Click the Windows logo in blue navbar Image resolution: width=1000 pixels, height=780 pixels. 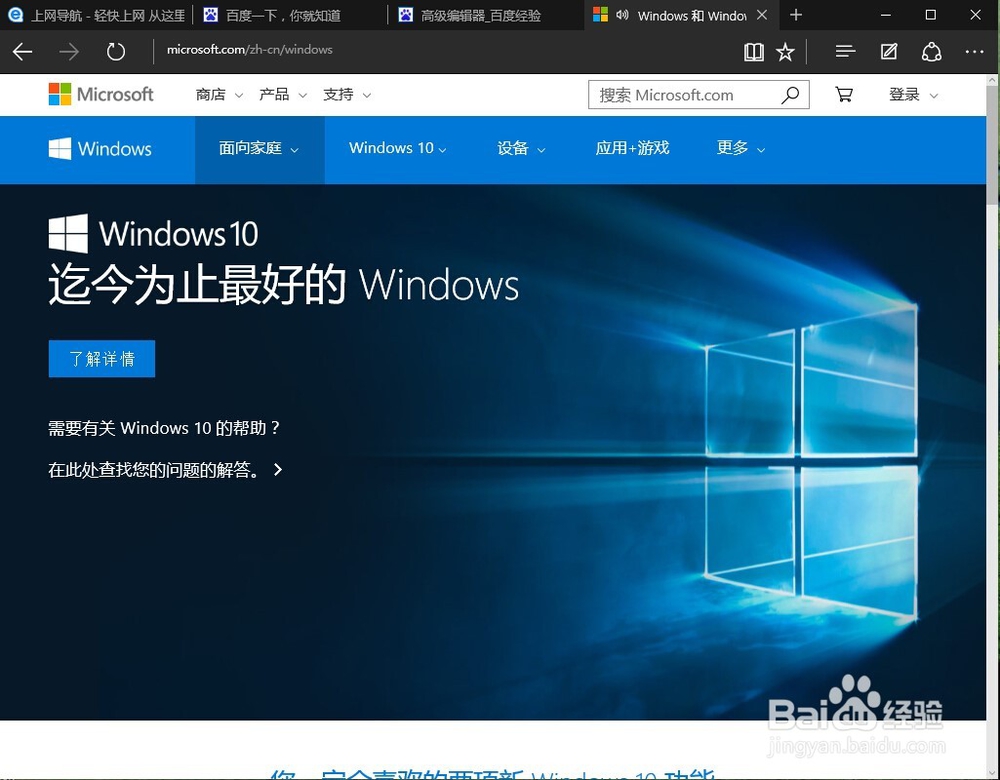[100, 149]
